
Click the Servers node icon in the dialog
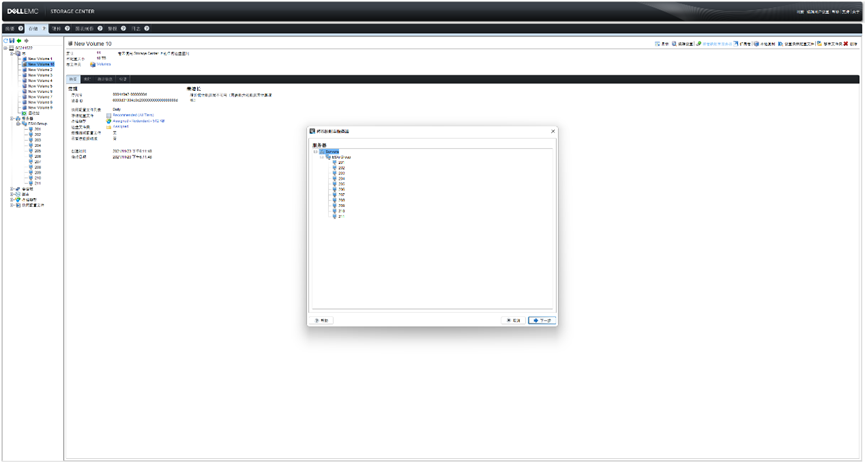322,152
